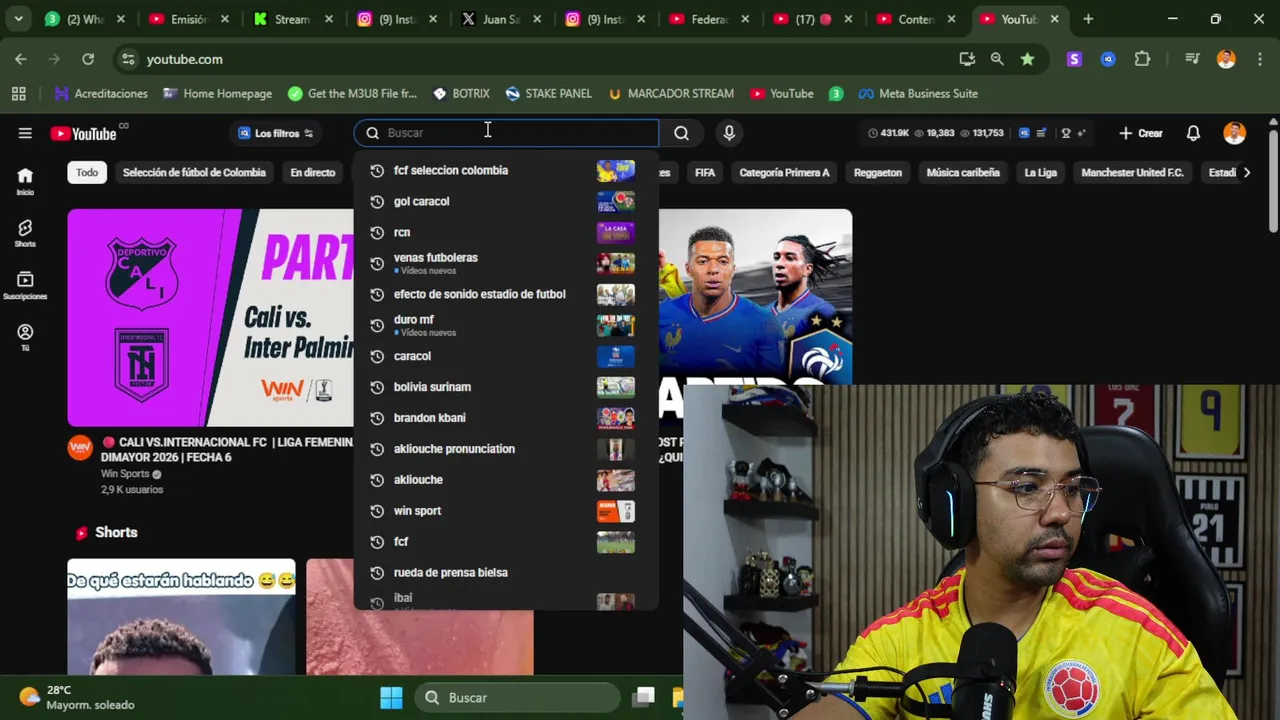1280x720 pixels.
Task: Open the account avatar menu on YouTube
Action: [x=1234, y=133]
